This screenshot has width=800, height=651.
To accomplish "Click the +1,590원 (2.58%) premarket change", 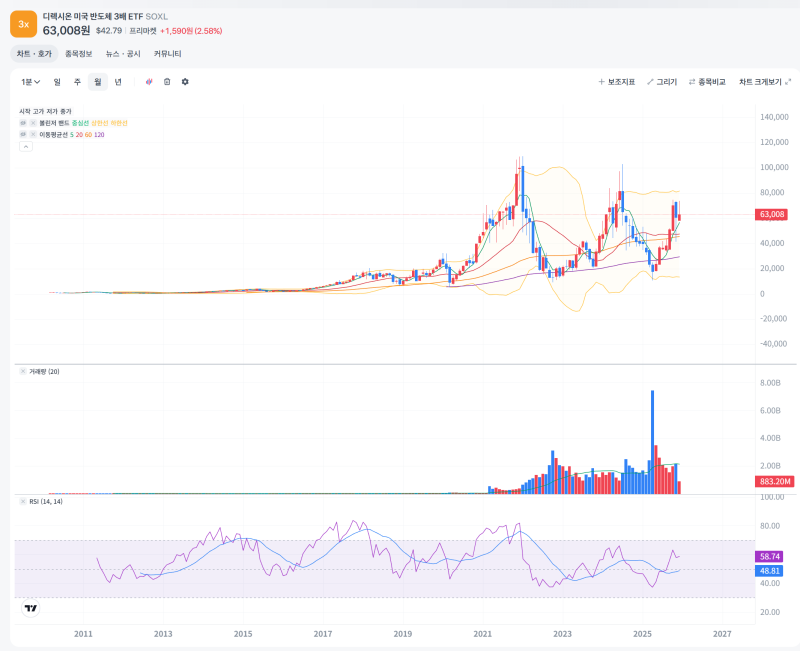I will point(191,31).
